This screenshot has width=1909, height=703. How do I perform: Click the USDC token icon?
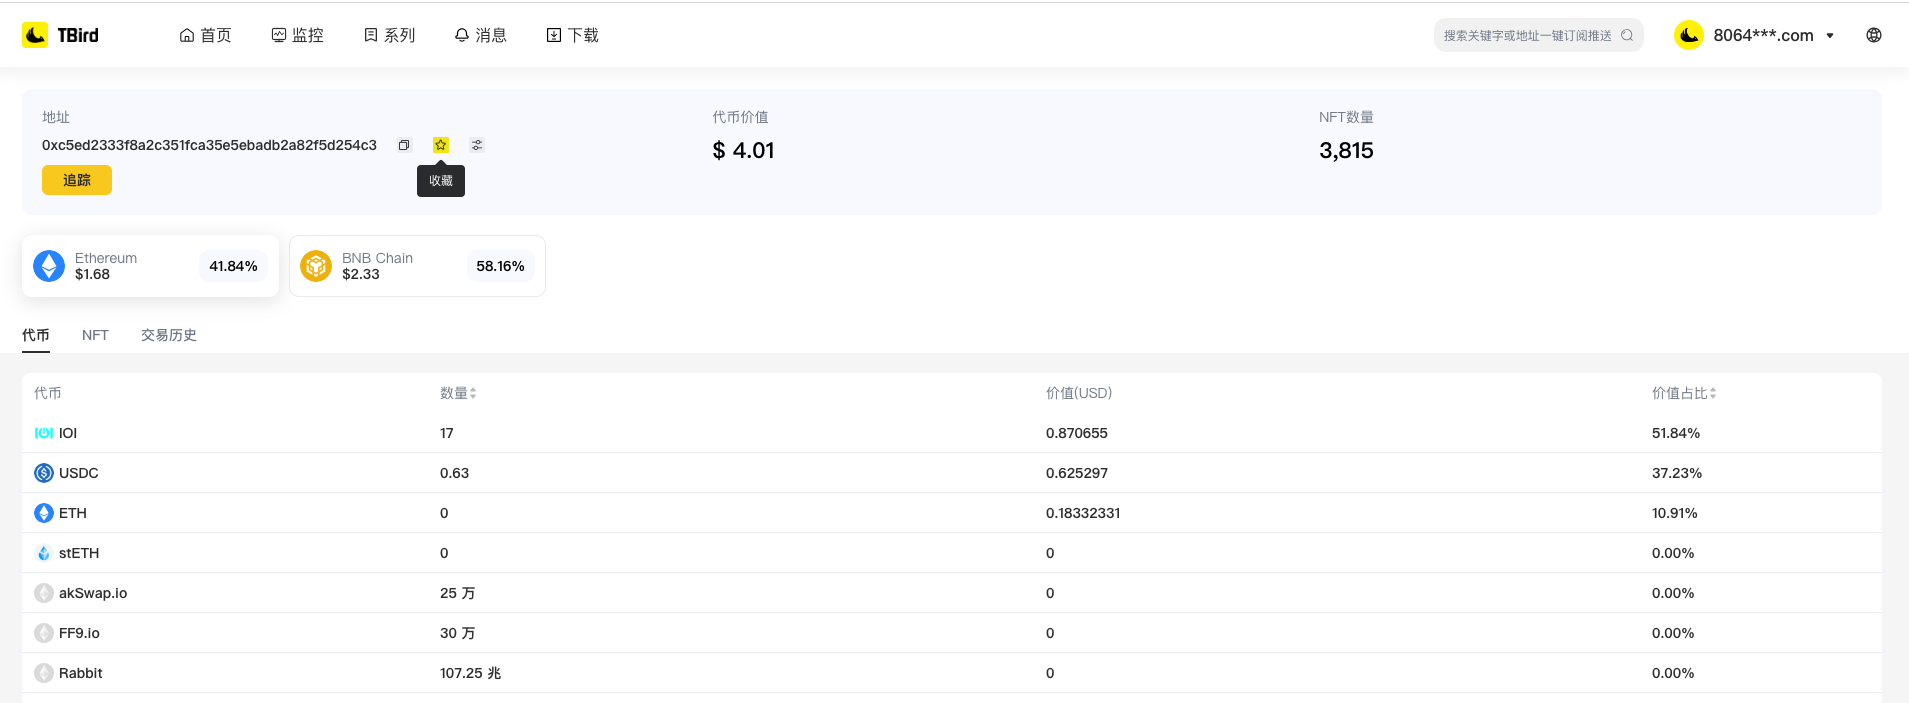[44, 473]
